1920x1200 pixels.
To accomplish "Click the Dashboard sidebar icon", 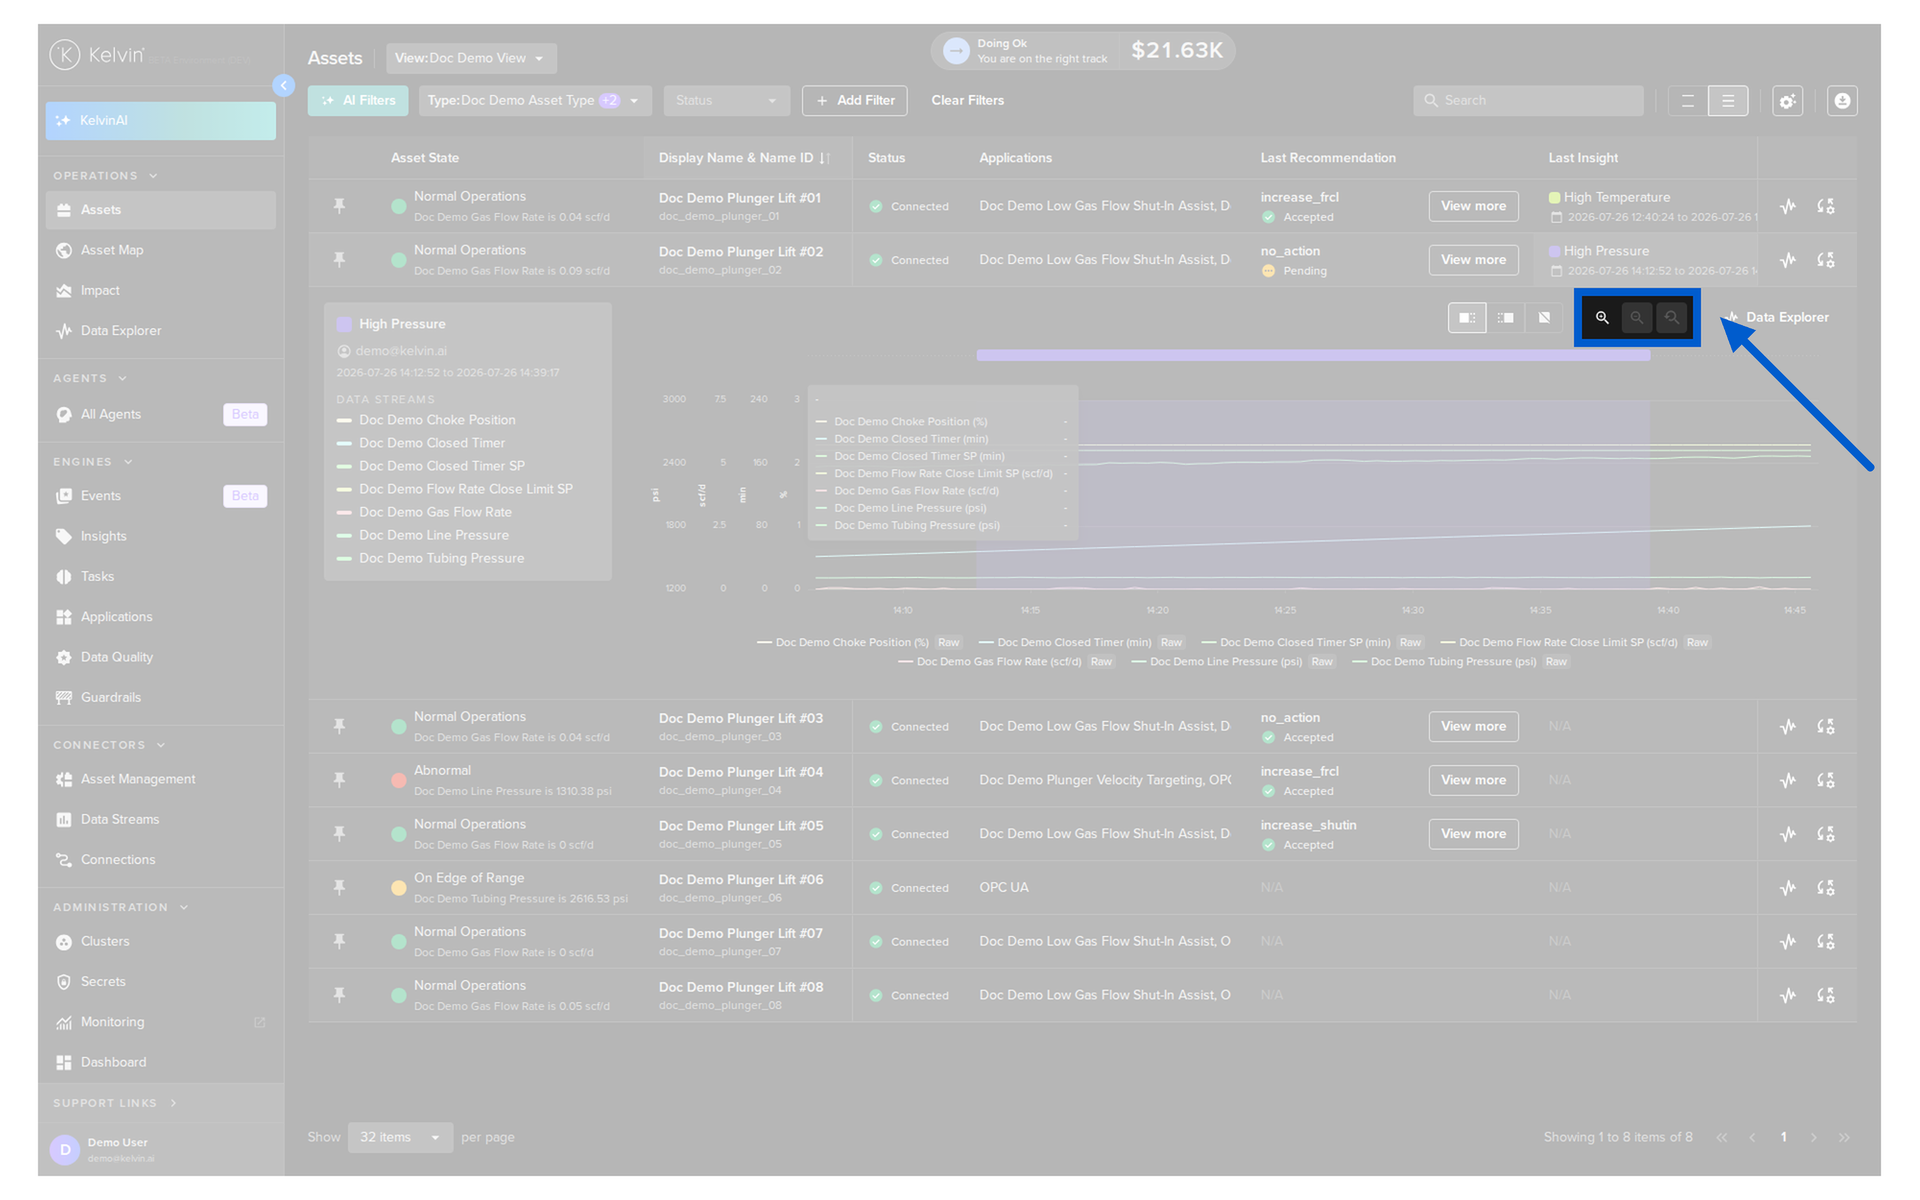I will [64, 1062].
